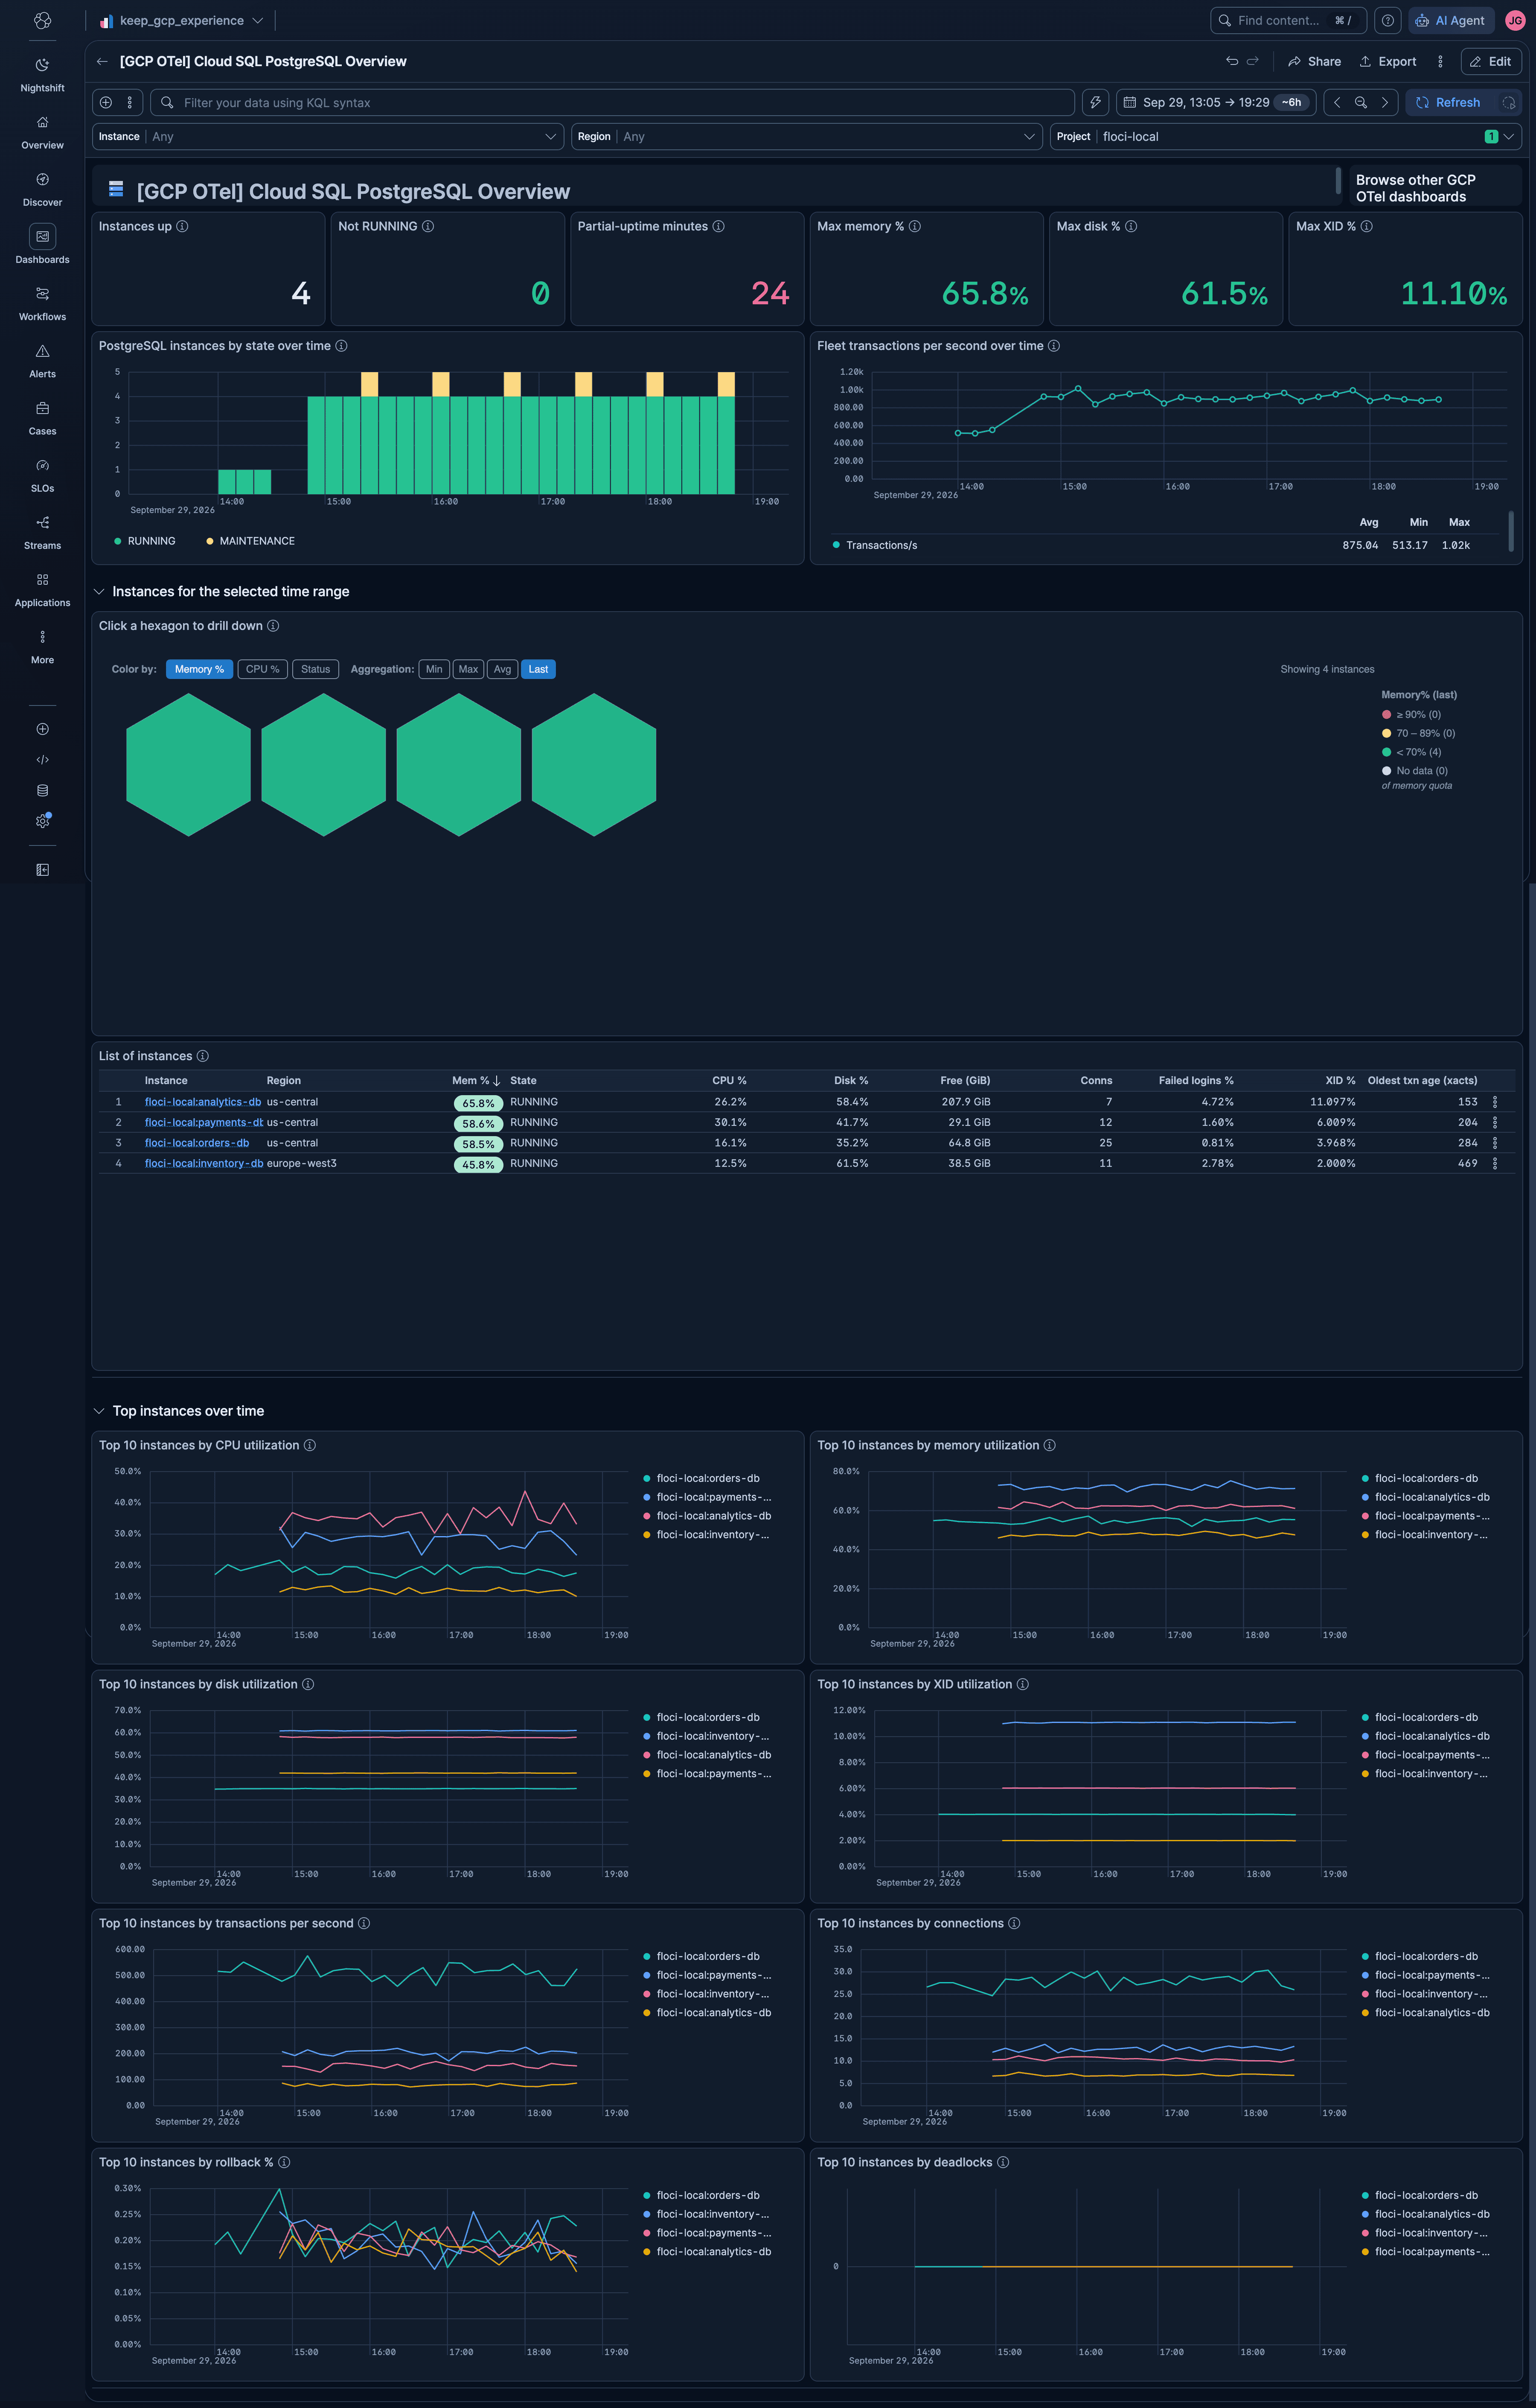Click the first hexagon in the grid
The image size is (1536, 2408).
point(188,765)
